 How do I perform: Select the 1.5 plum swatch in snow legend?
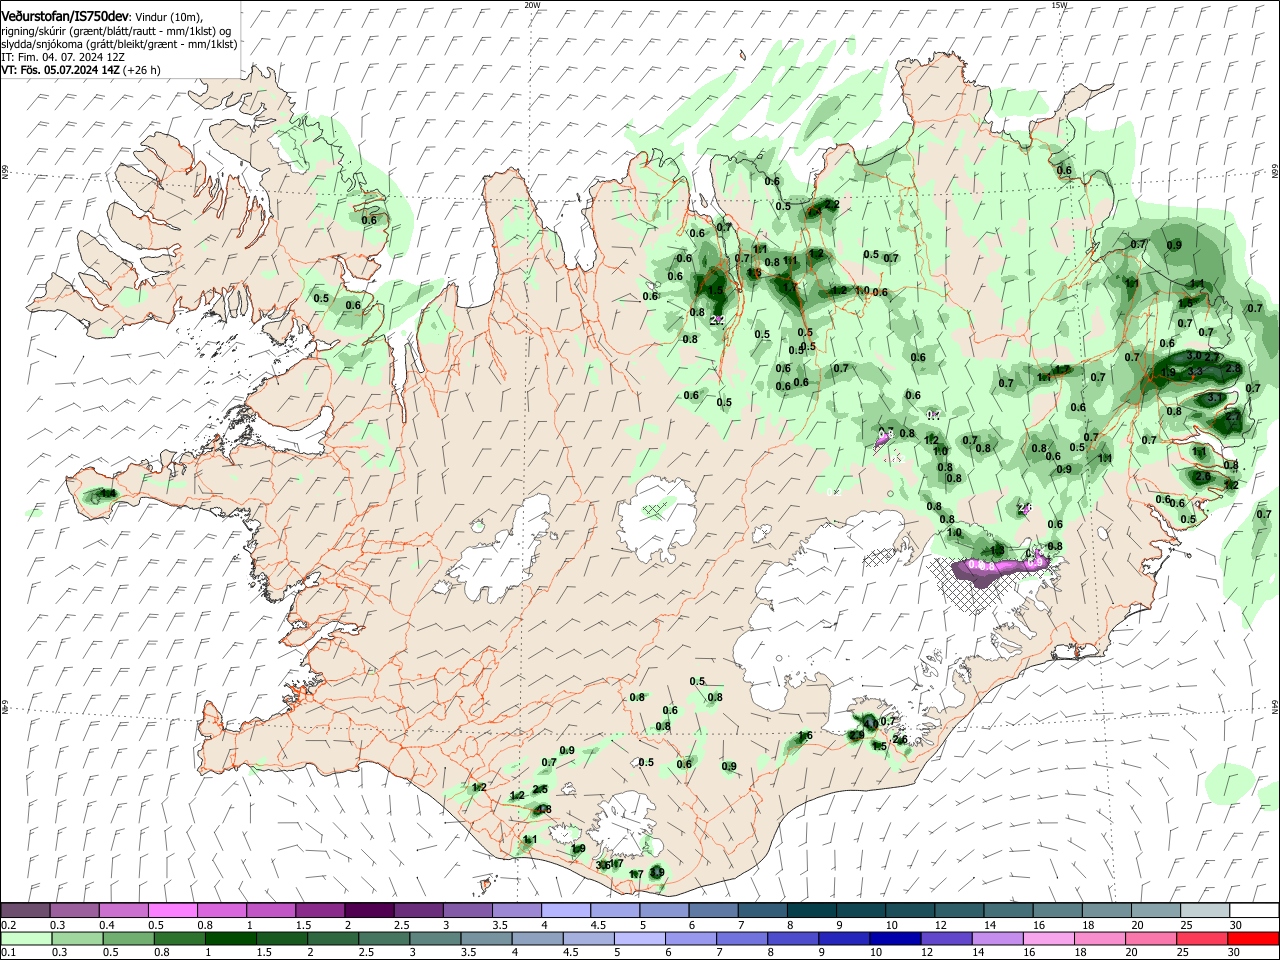pos(320,910)
